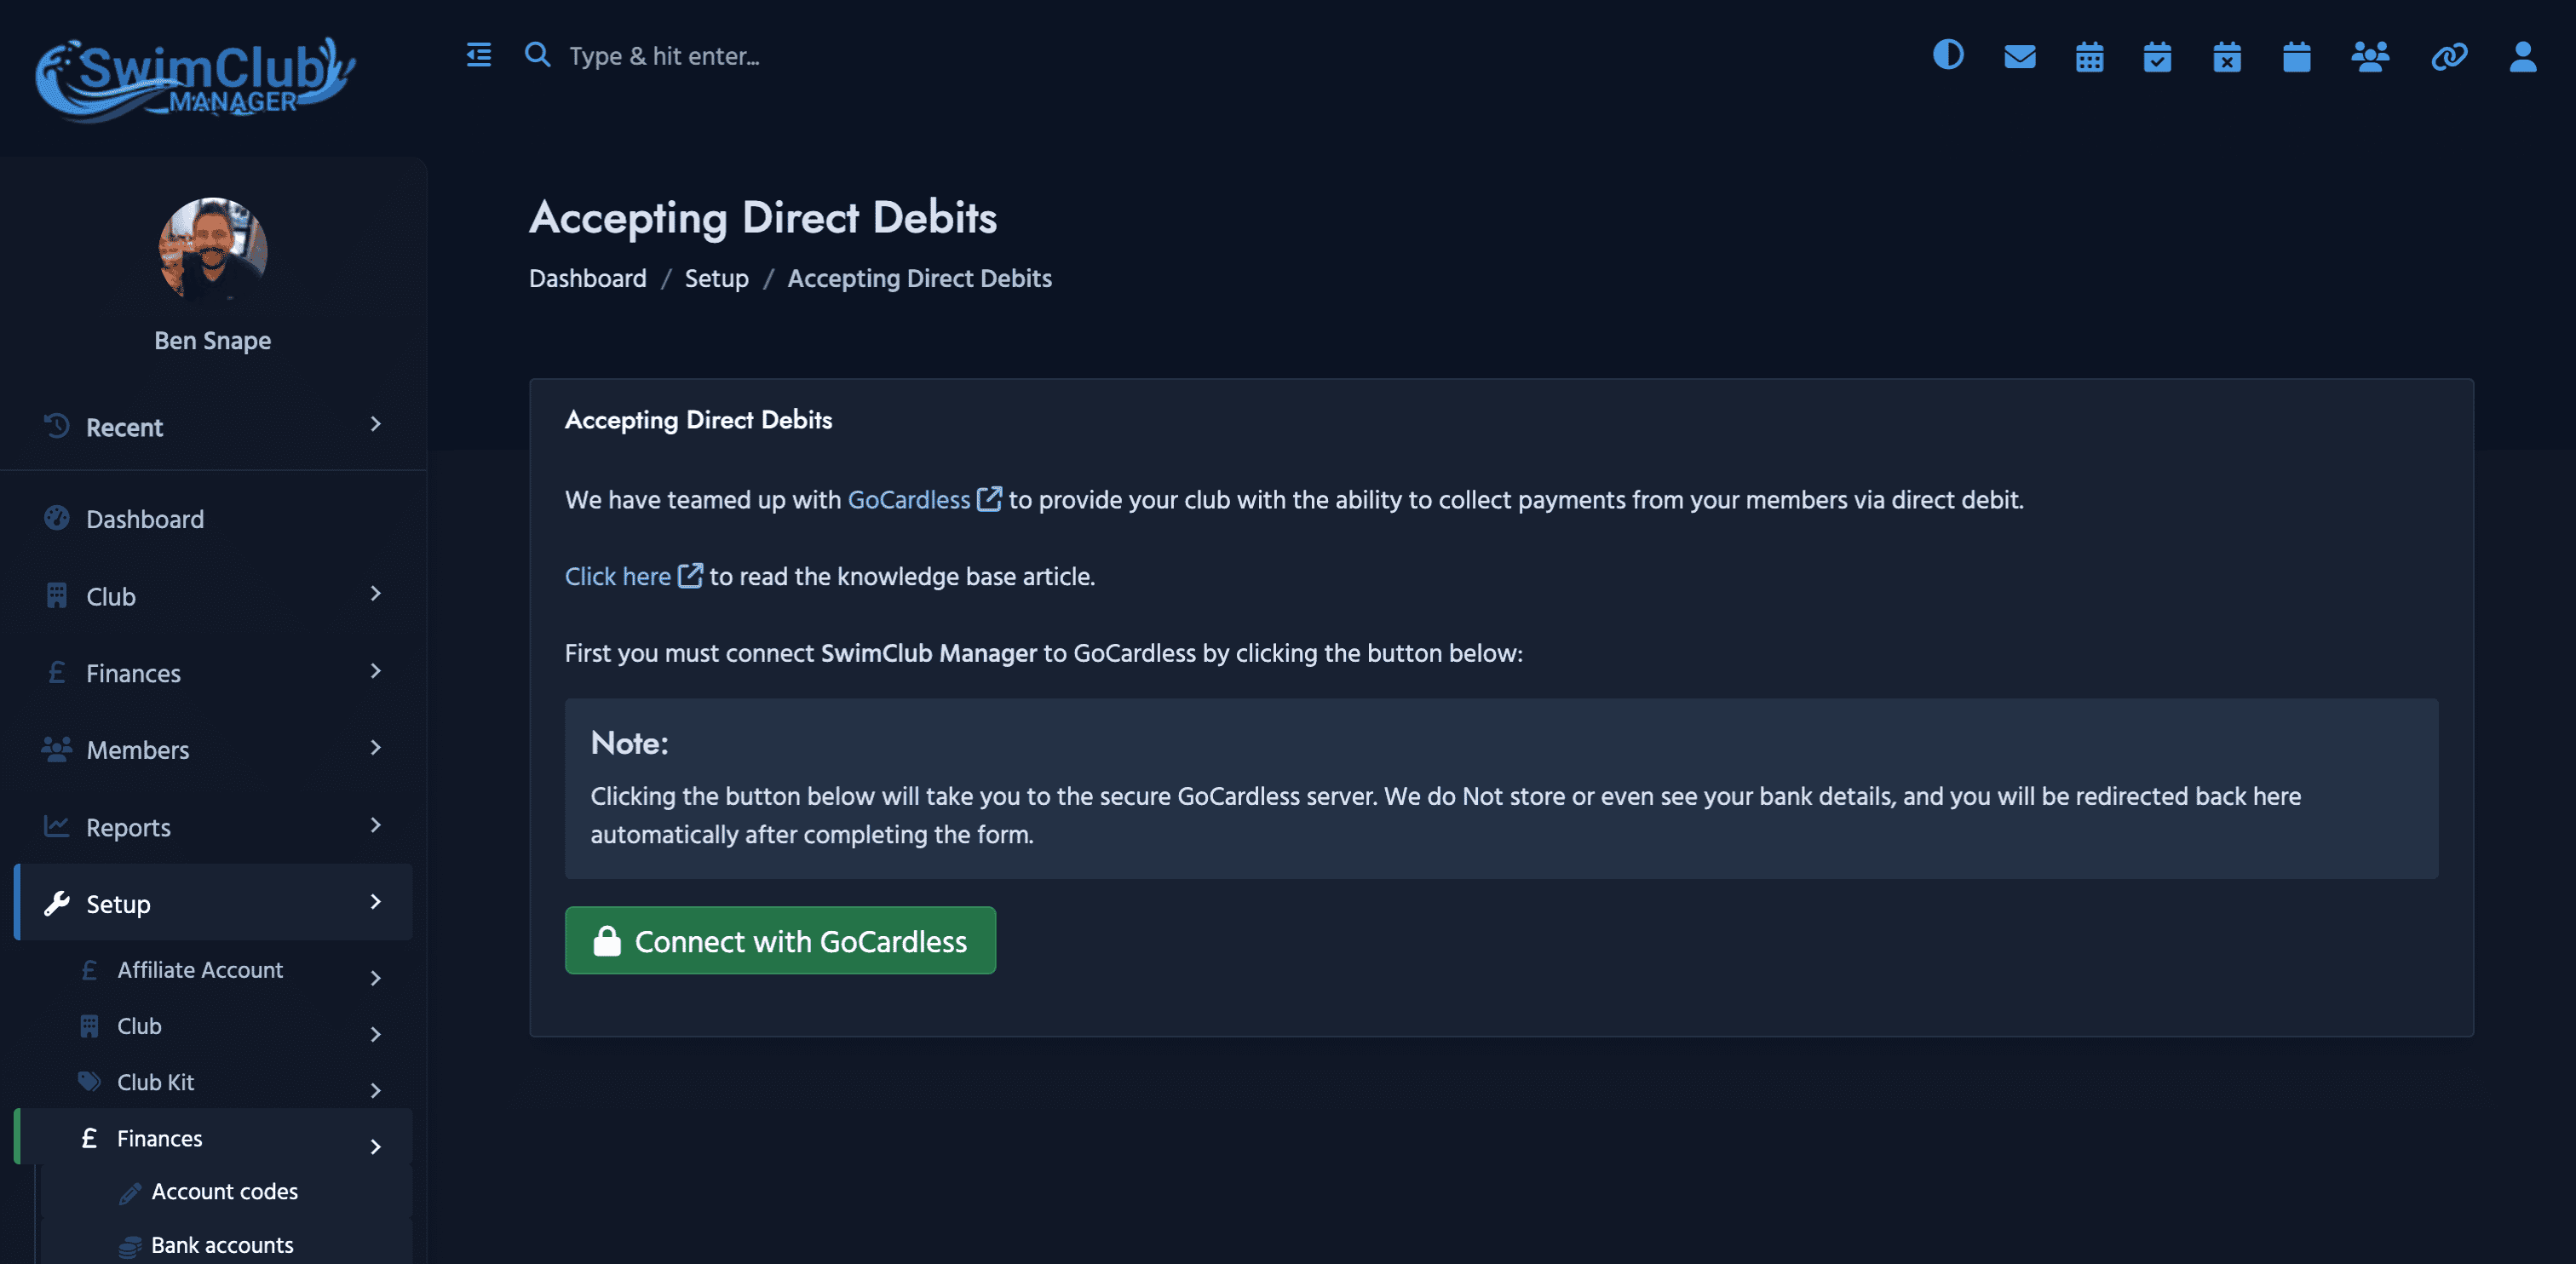2576x1264 pixels.
Task: Open Affiliate Account under Setup
Action: click(x=213, y=970)
